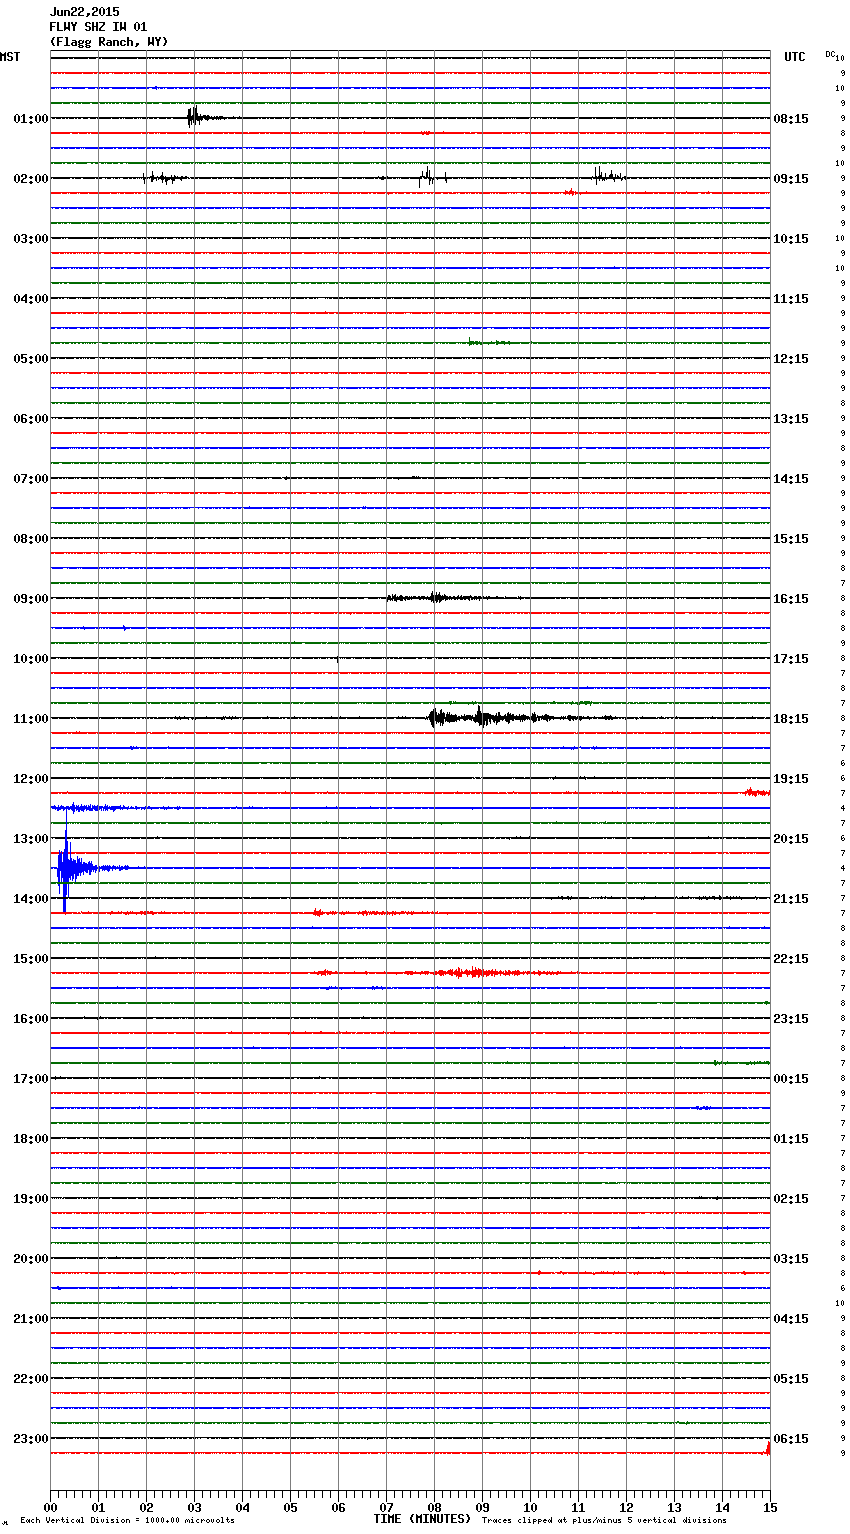Select the '10:00' MST time label
Screen dimensions: 850x1534
(31, 659)
